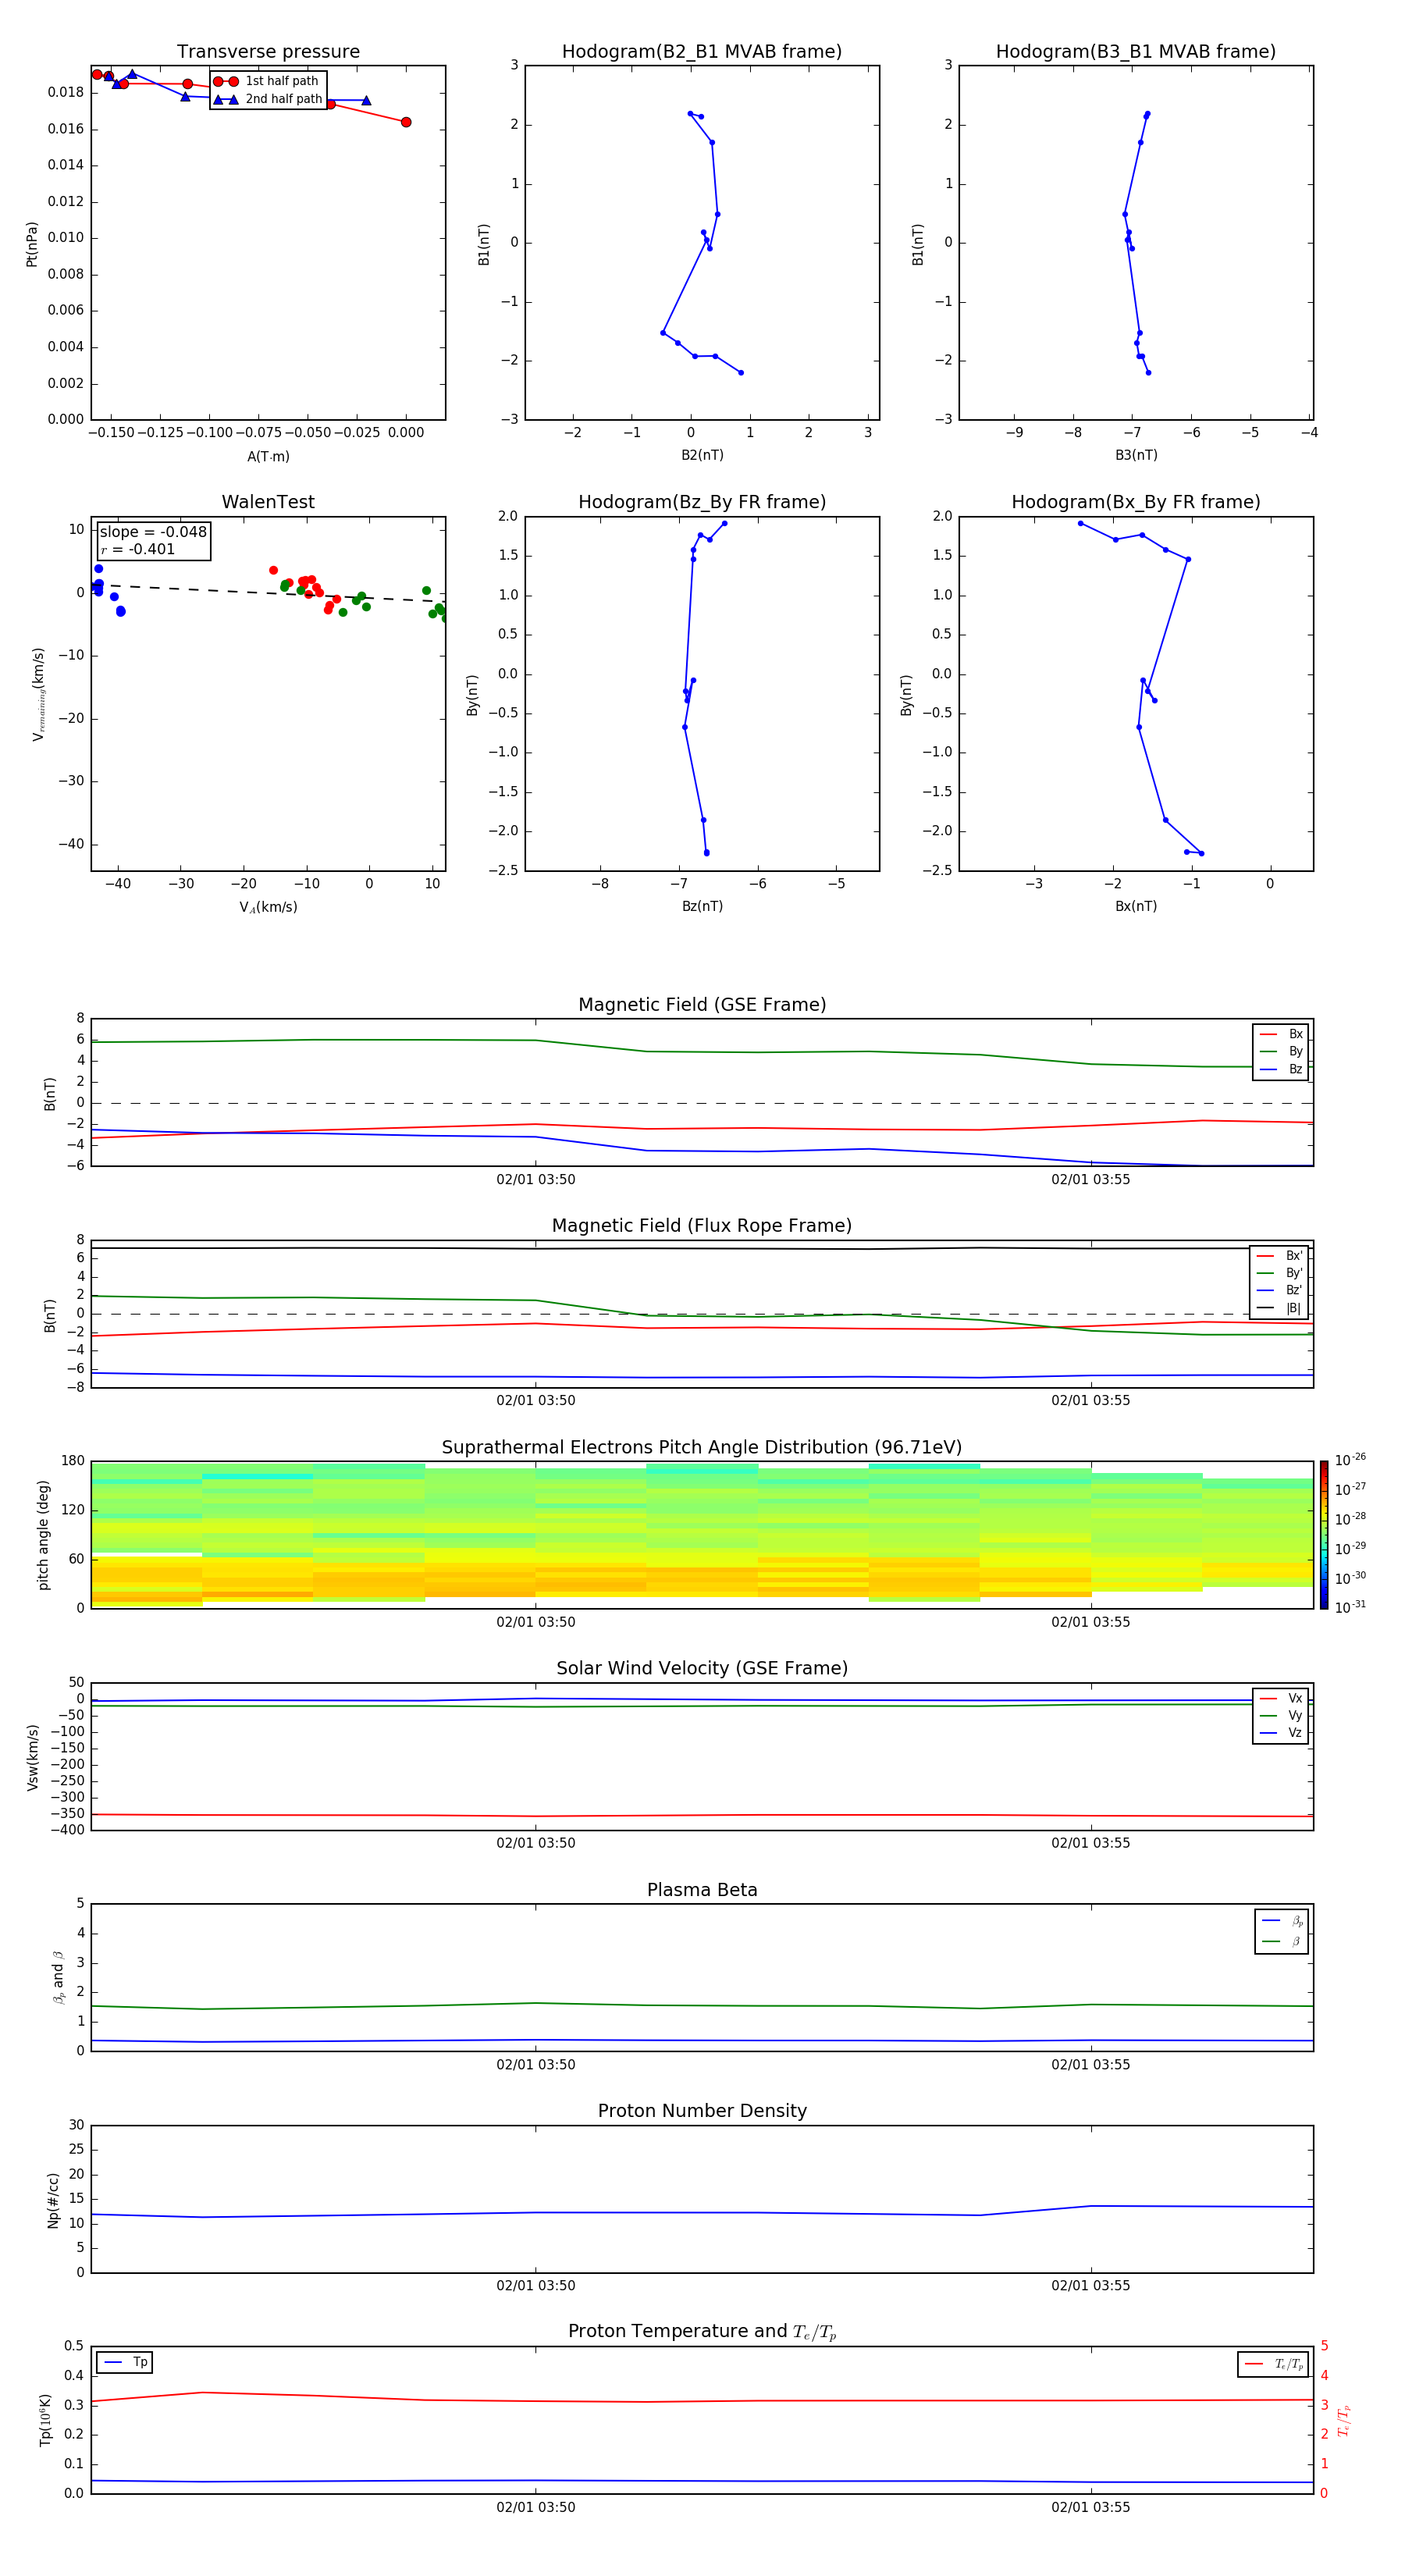Click the '2nd half path' legend entry

point(267,99)
